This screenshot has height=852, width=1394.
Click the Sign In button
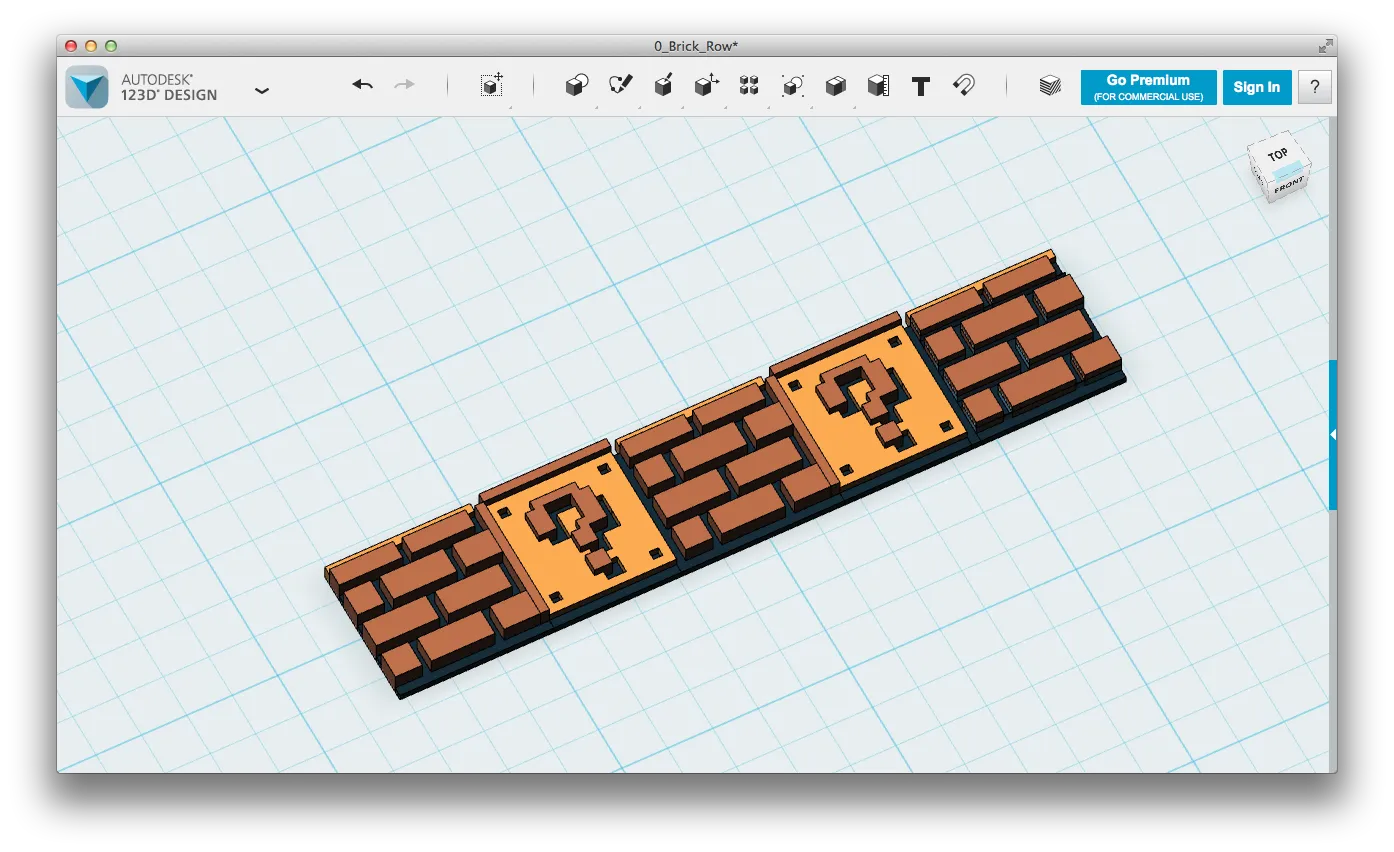[x=1257, y=87]
